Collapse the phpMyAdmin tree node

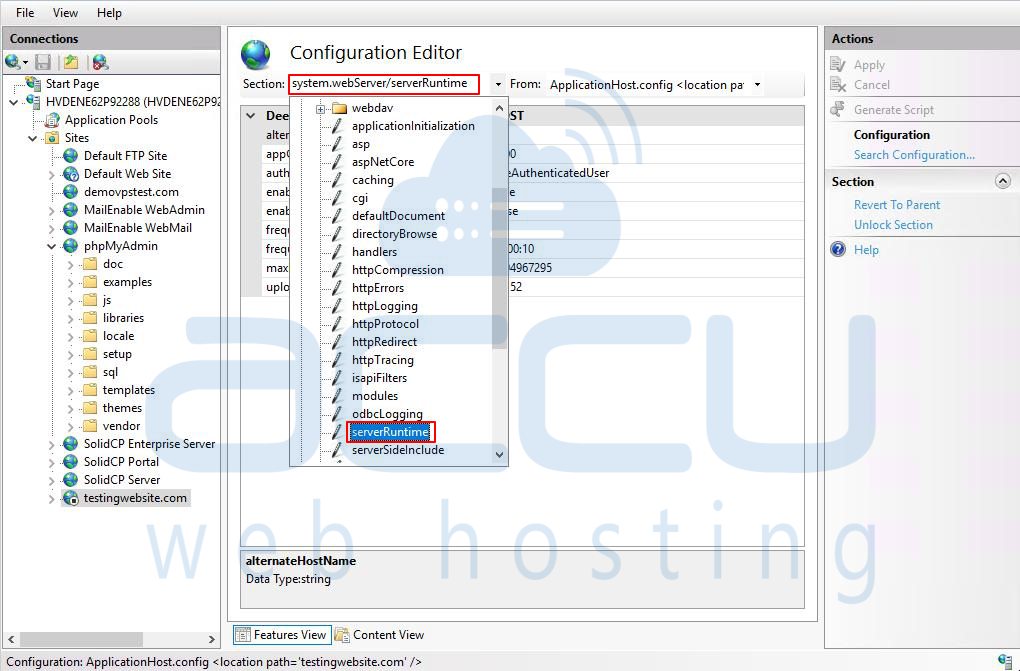tap(51, 246)
